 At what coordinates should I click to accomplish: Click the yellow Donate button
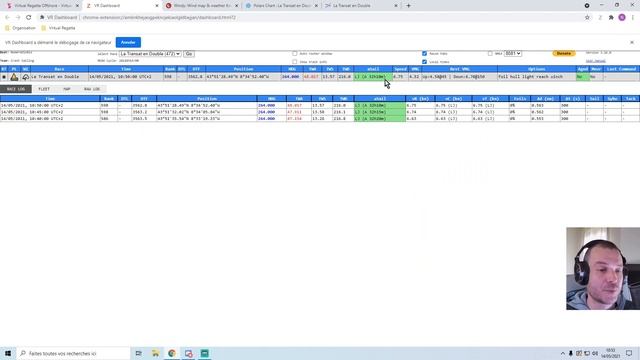coord(564,53)
